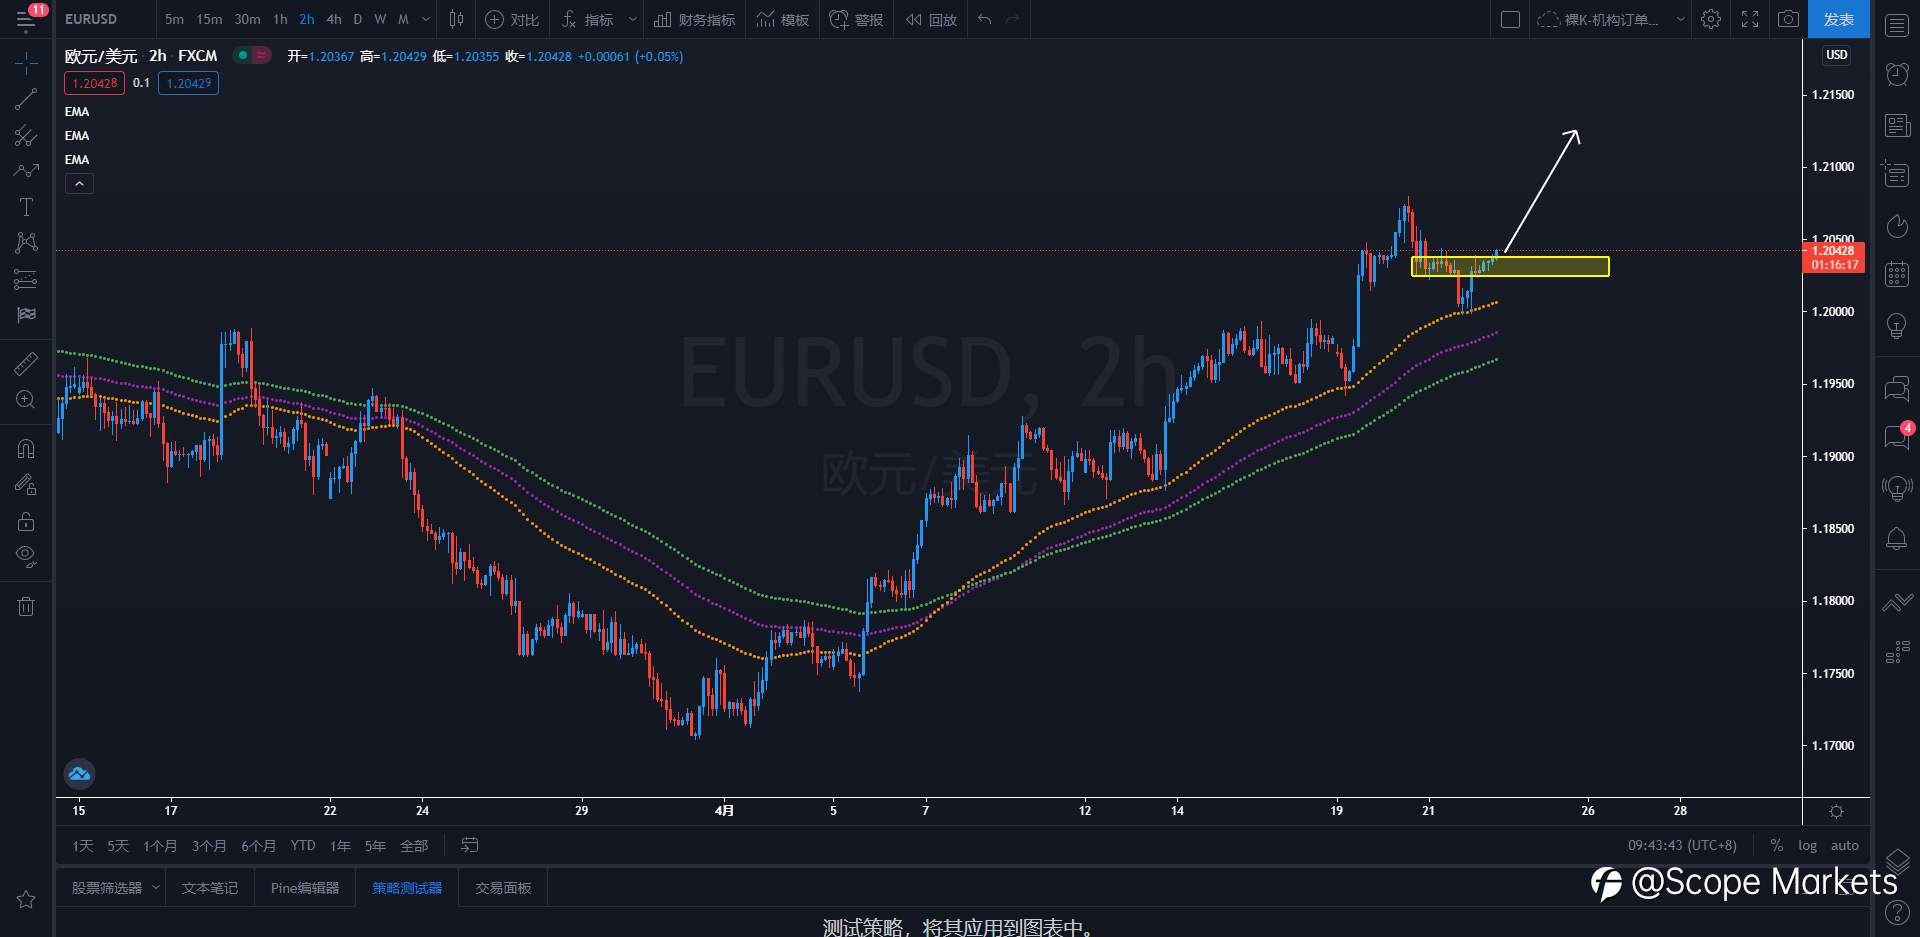
Task: Start bar Replay (回放)
Action: 931,19
